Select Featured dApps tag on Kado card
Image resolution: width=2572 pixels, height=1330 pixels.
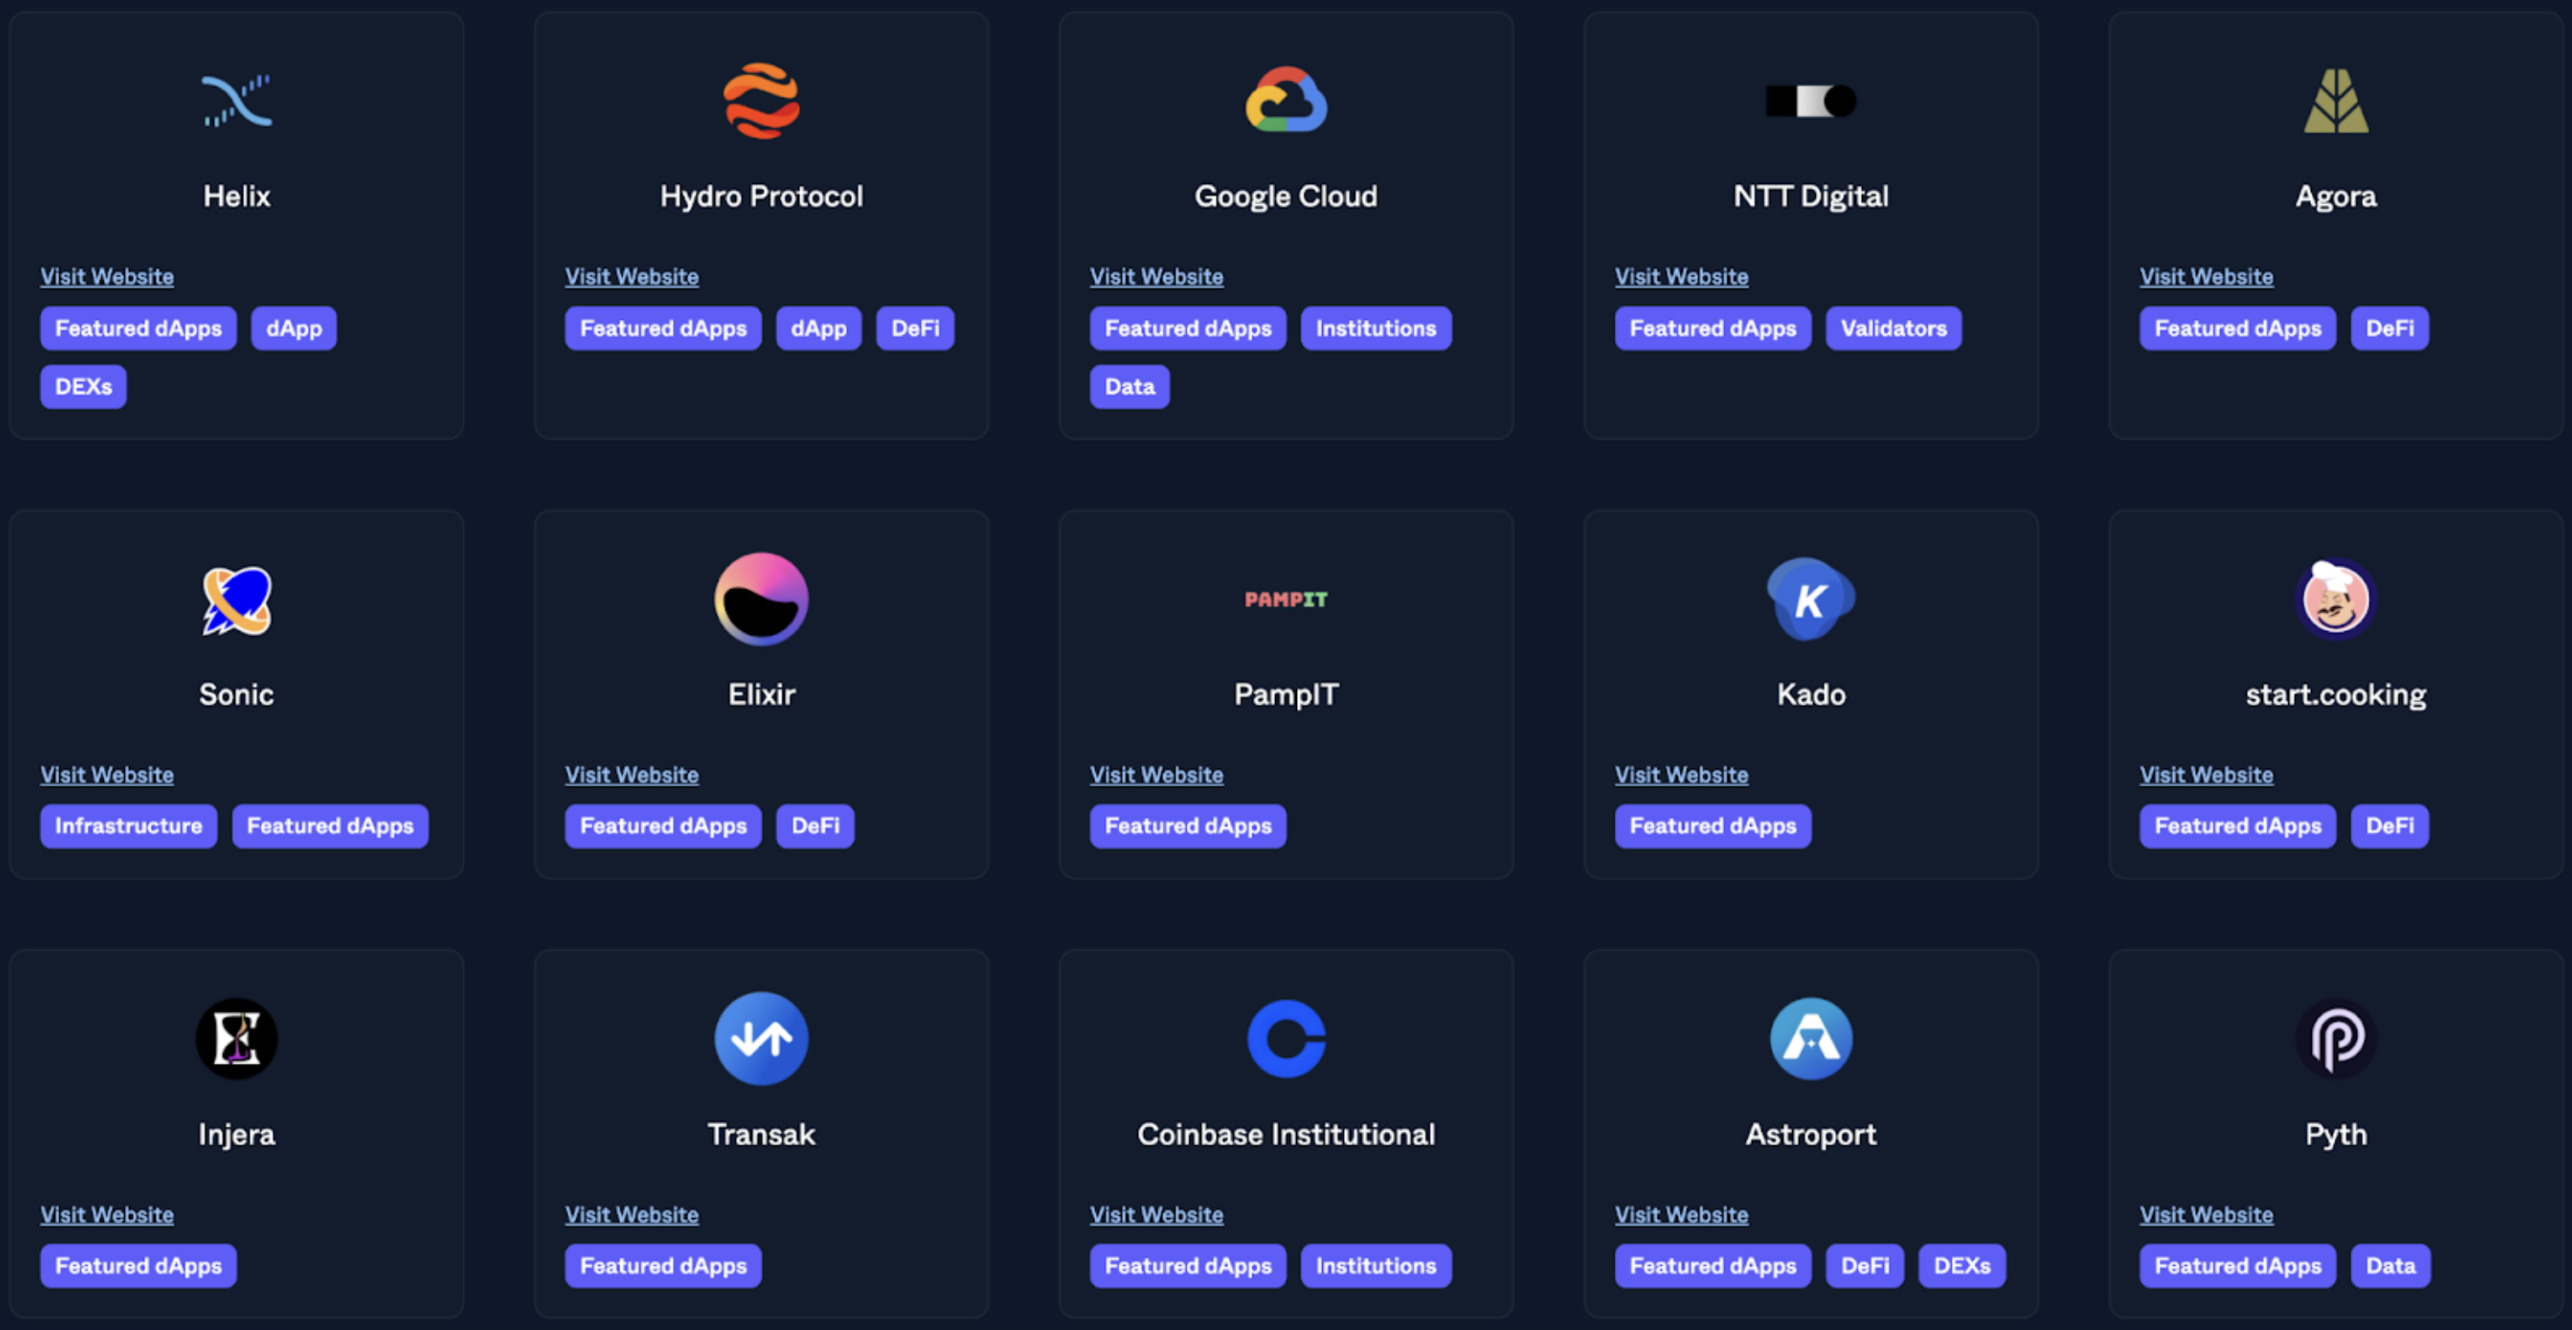point(1713,826)
